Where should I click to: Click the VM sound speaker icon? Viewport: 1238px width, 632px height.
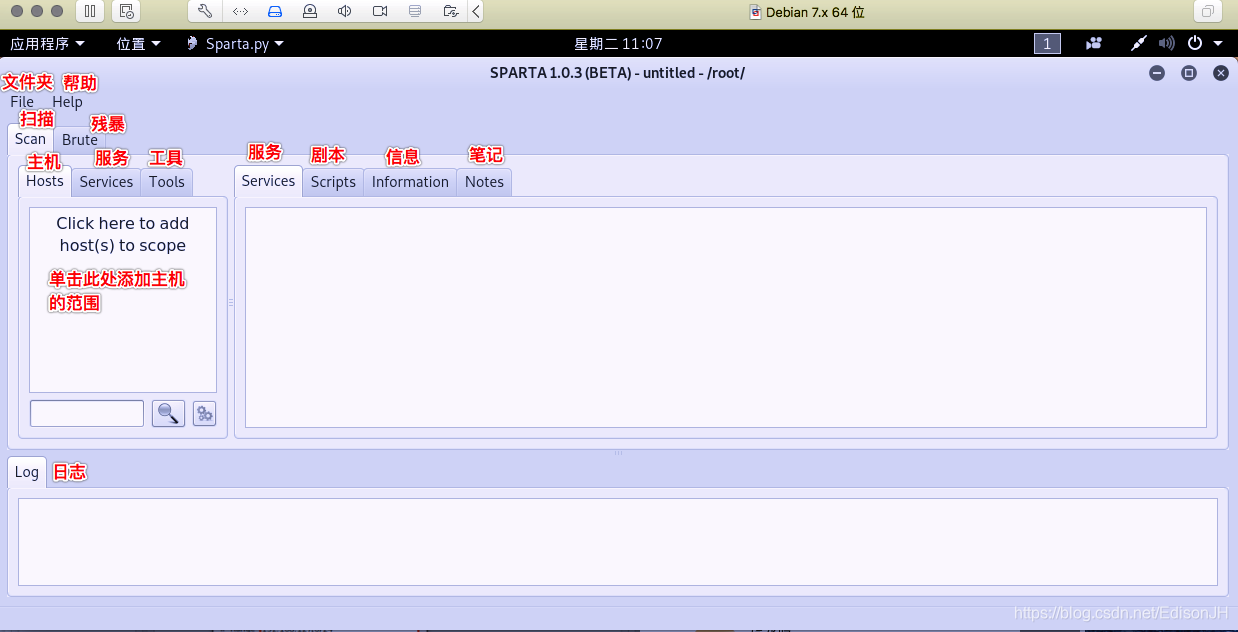(x=345, y=12)
